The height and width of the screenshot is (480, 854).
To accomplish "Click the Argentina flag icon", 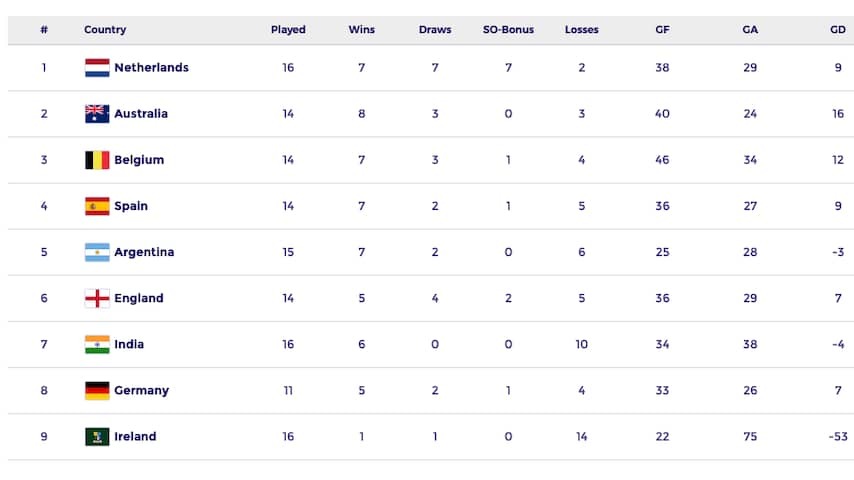I will 97,252.
